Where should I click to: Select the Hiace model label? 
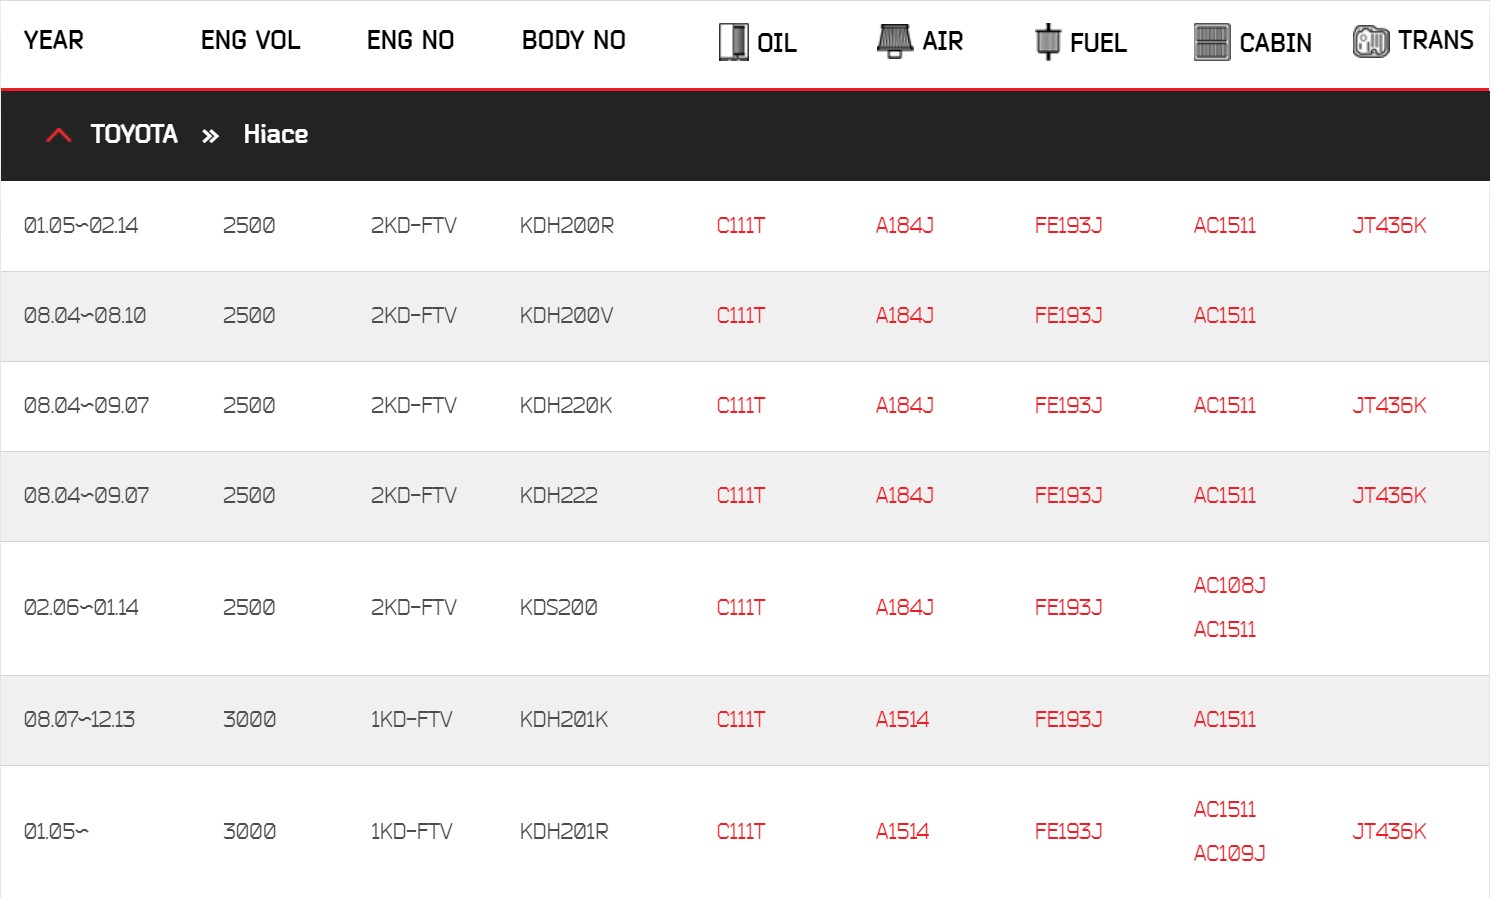tap(276, 134)
